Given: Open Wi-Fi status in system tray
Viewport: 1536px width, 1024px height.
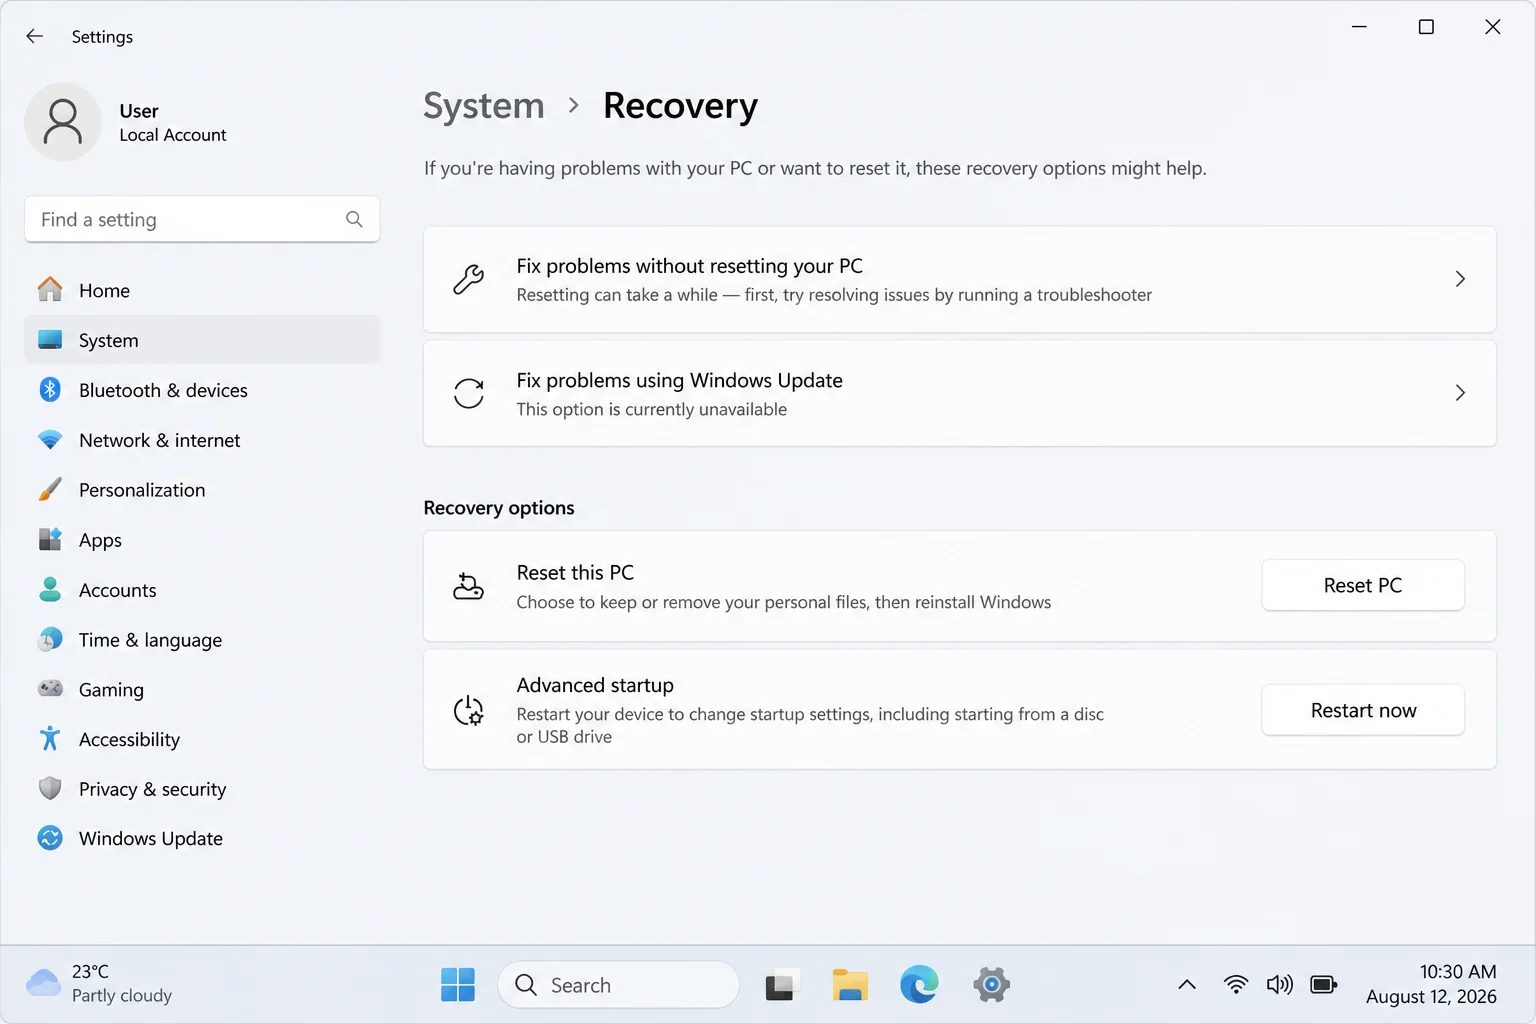Looking at the screenshot, I should click(x=1236, y=985).
